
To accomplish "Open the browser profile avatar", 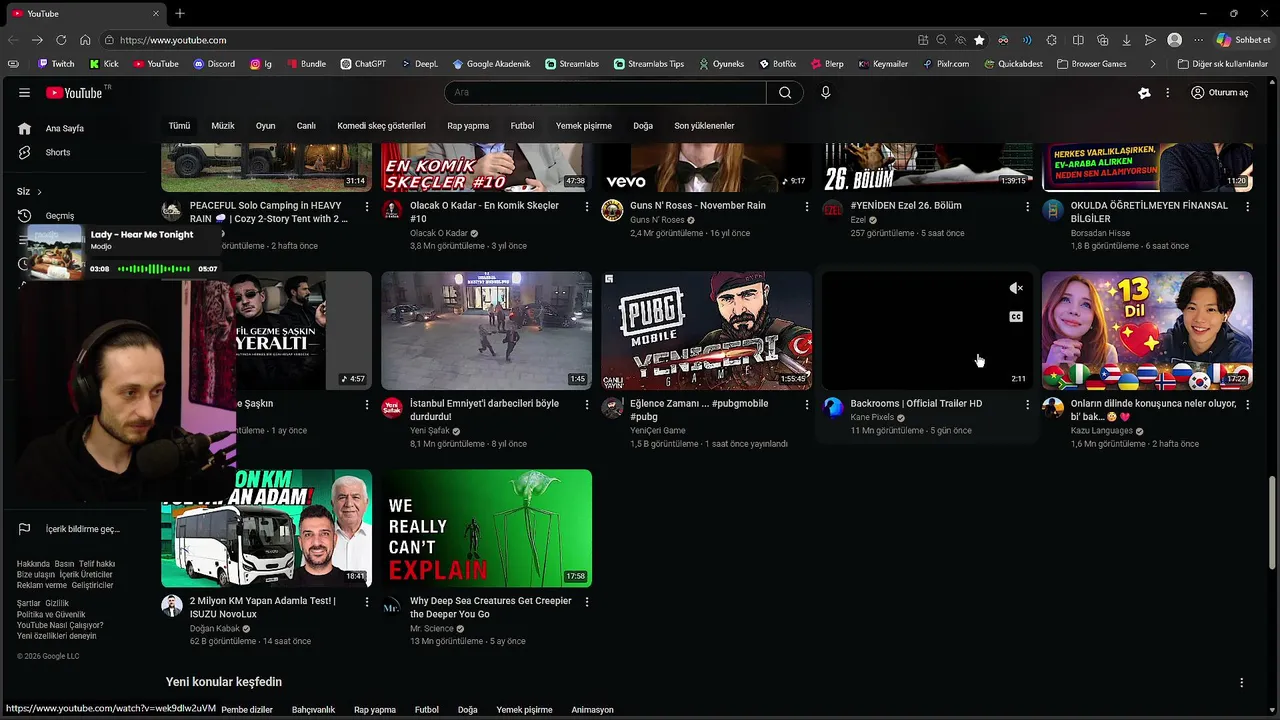I will [x=1175, y=40].
